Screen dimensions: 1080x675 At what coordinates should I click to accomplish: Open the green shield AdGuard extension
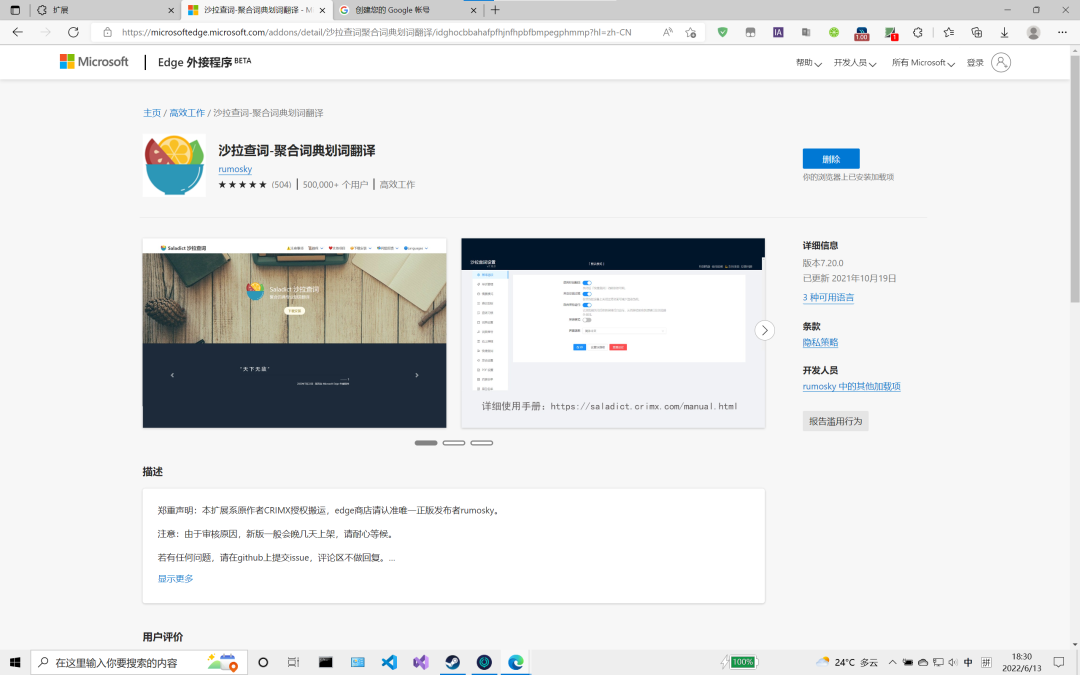pos(723,32)
